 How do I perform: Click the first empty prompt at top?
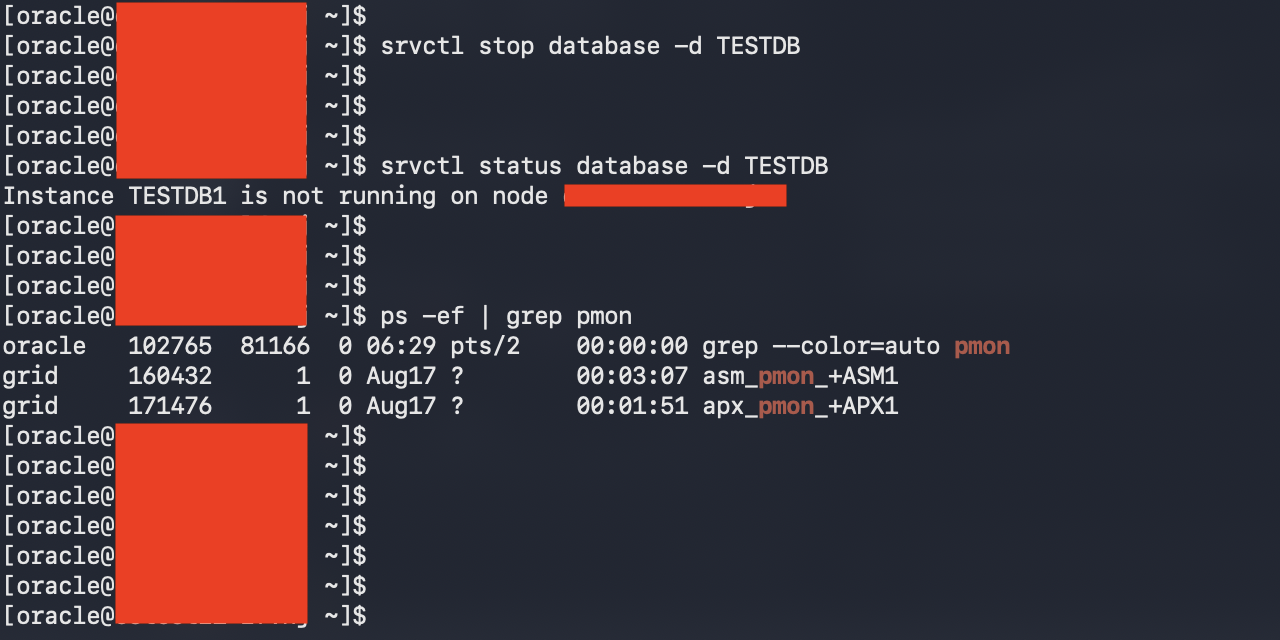[186, 16]
